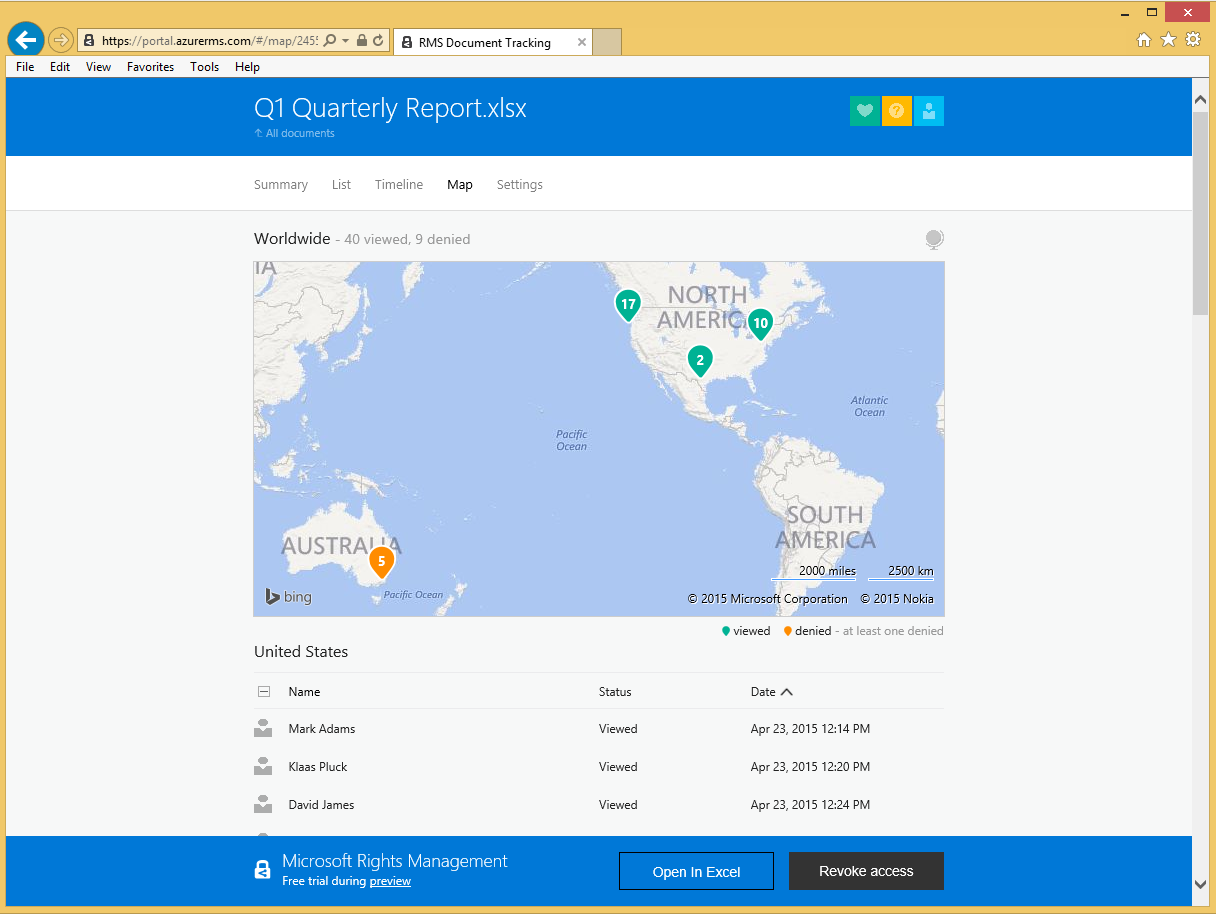Viewport: 1216px width, 914px height.
Task: Click the vertical scrollbar thumb
Action: pyautogui.click(x=1201, y=212)
